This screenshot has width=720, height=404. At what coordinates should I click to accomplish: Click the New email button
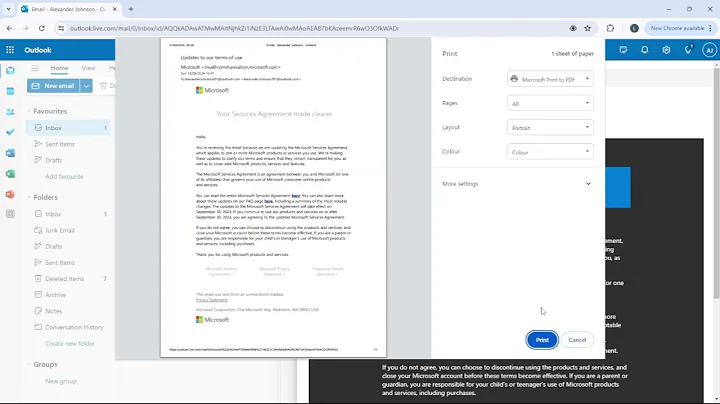53,86
